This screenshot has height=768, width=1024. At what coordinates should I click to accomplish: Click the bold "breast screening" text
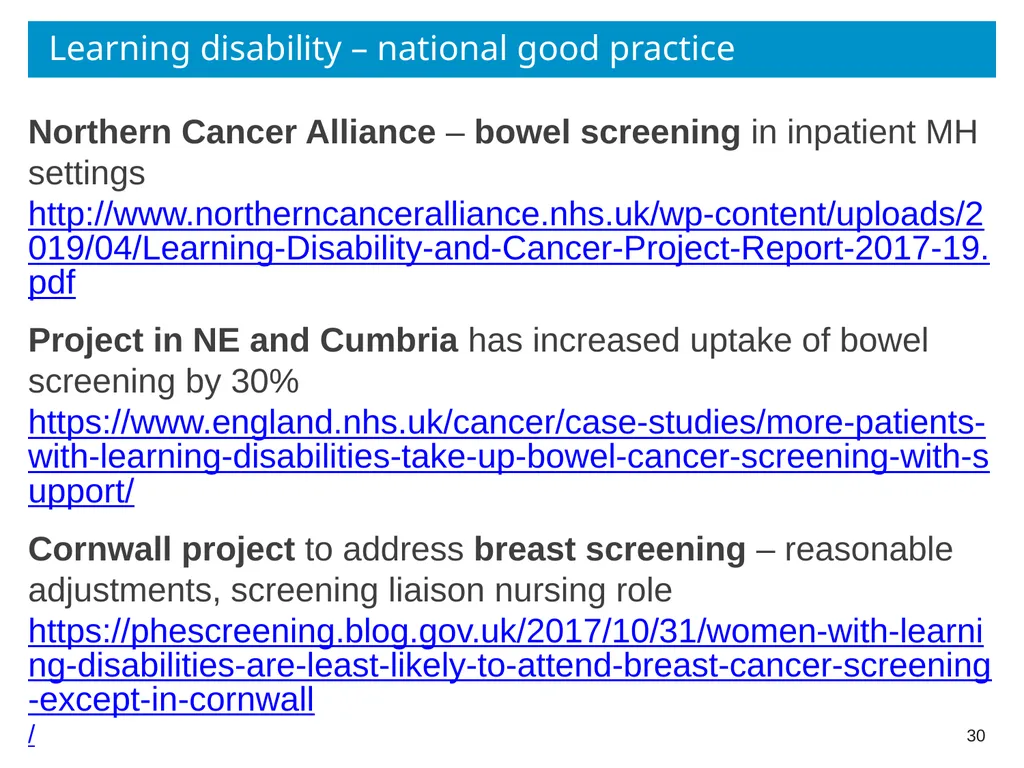pos(609,550)
